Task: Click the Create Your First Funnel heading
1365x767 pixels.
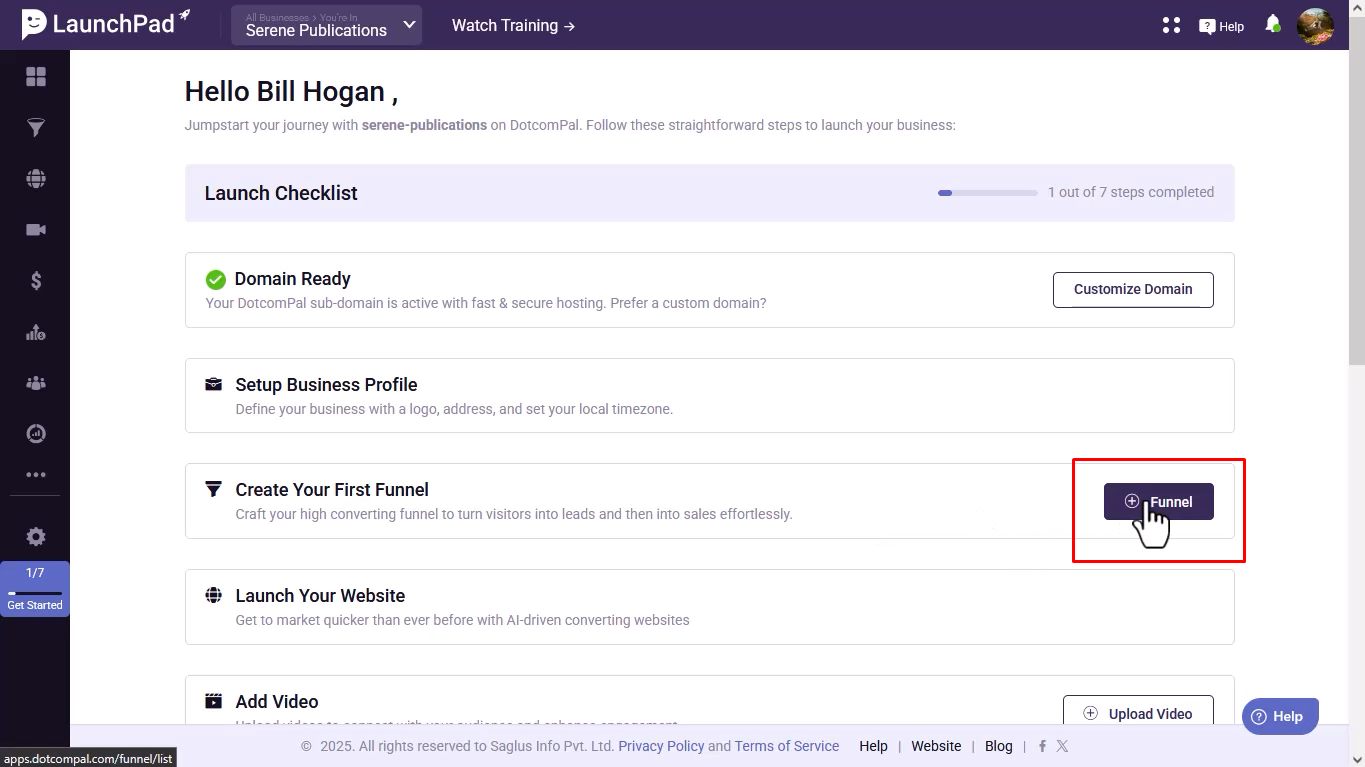Action: (x=332, y=490)
